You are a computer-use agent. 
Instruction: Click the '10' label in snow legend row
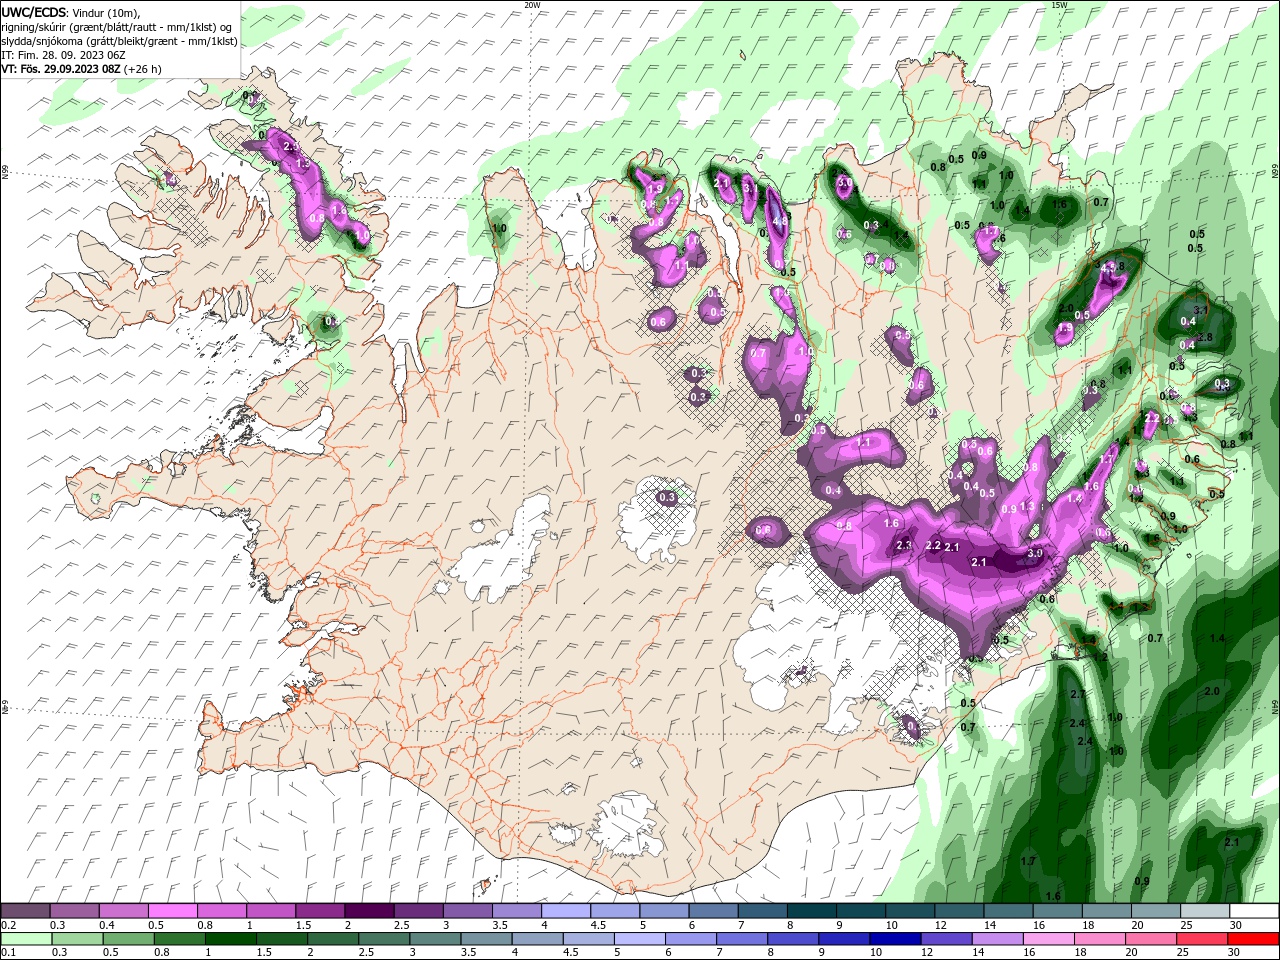[890, 925]
